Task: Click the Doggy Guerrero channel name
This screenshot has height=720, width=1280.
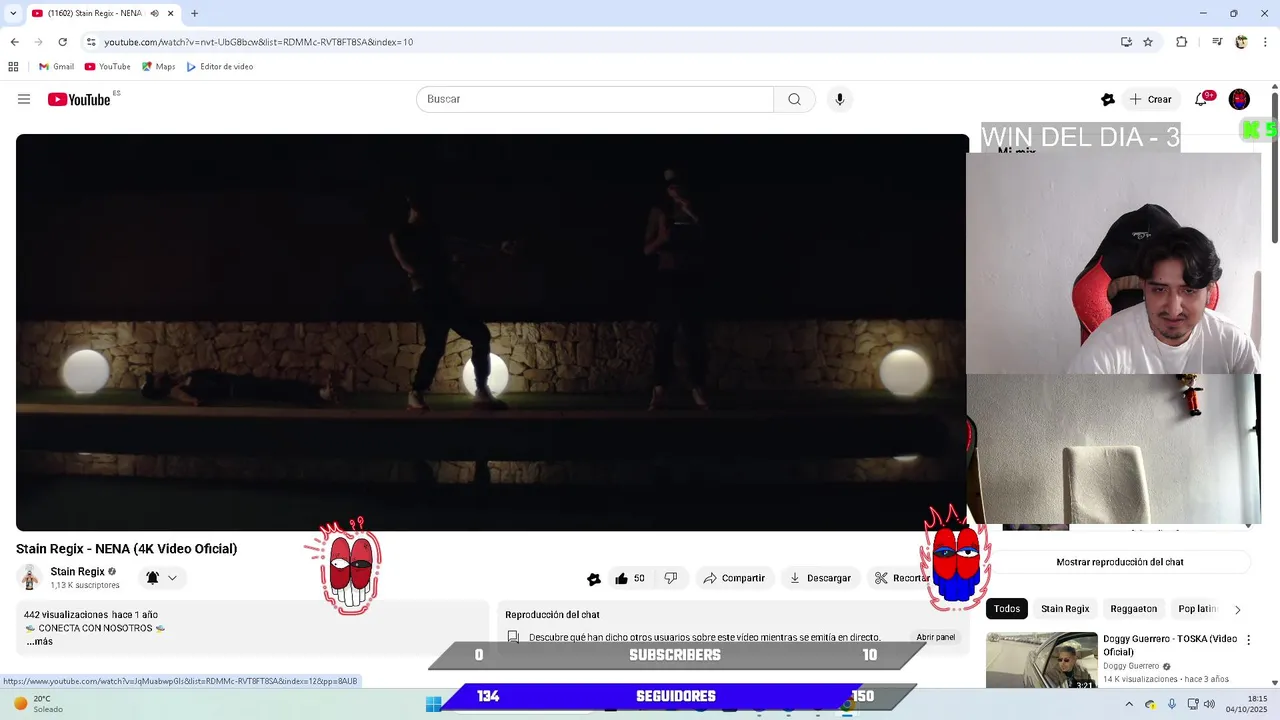Action: [x=1131, y=666]
